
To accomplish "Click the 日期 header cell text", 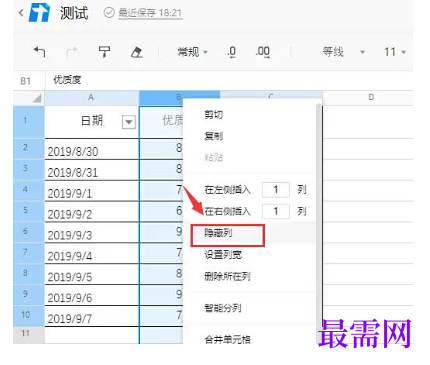I will pos(92,120).
